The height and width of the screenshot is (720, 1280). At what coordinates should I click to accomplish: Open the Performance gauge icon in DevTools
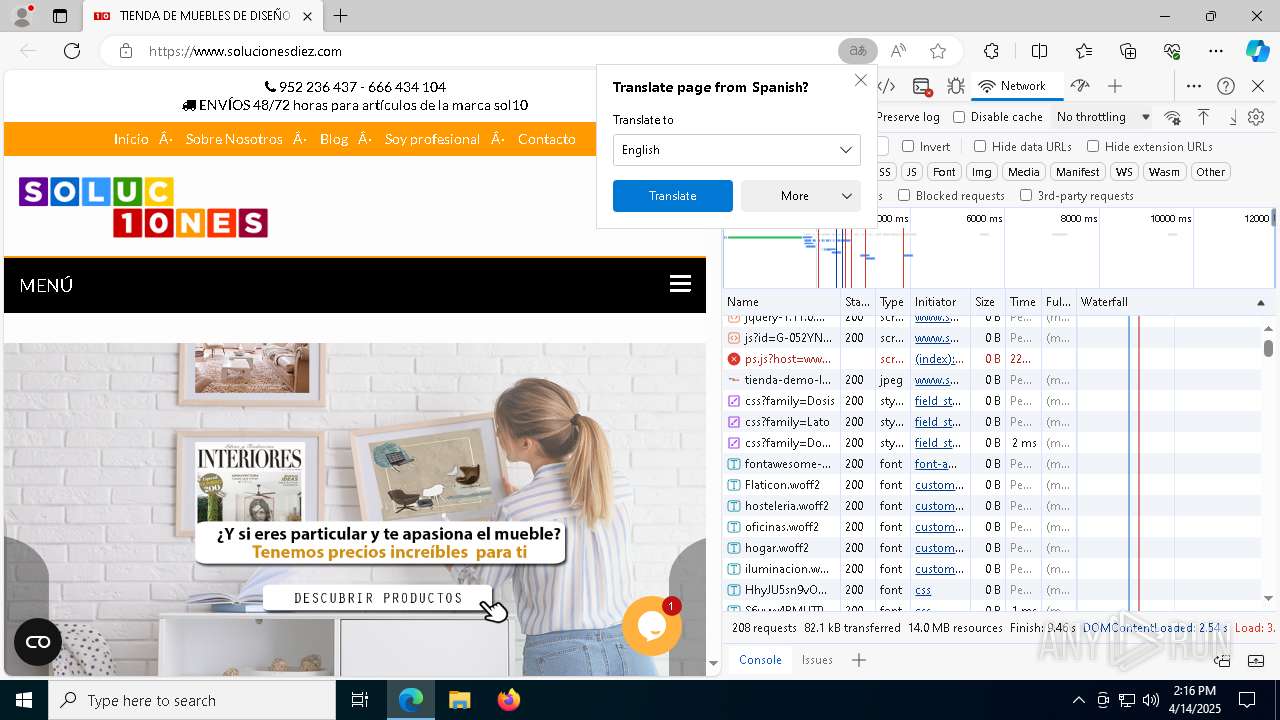tap(1079, 86)
